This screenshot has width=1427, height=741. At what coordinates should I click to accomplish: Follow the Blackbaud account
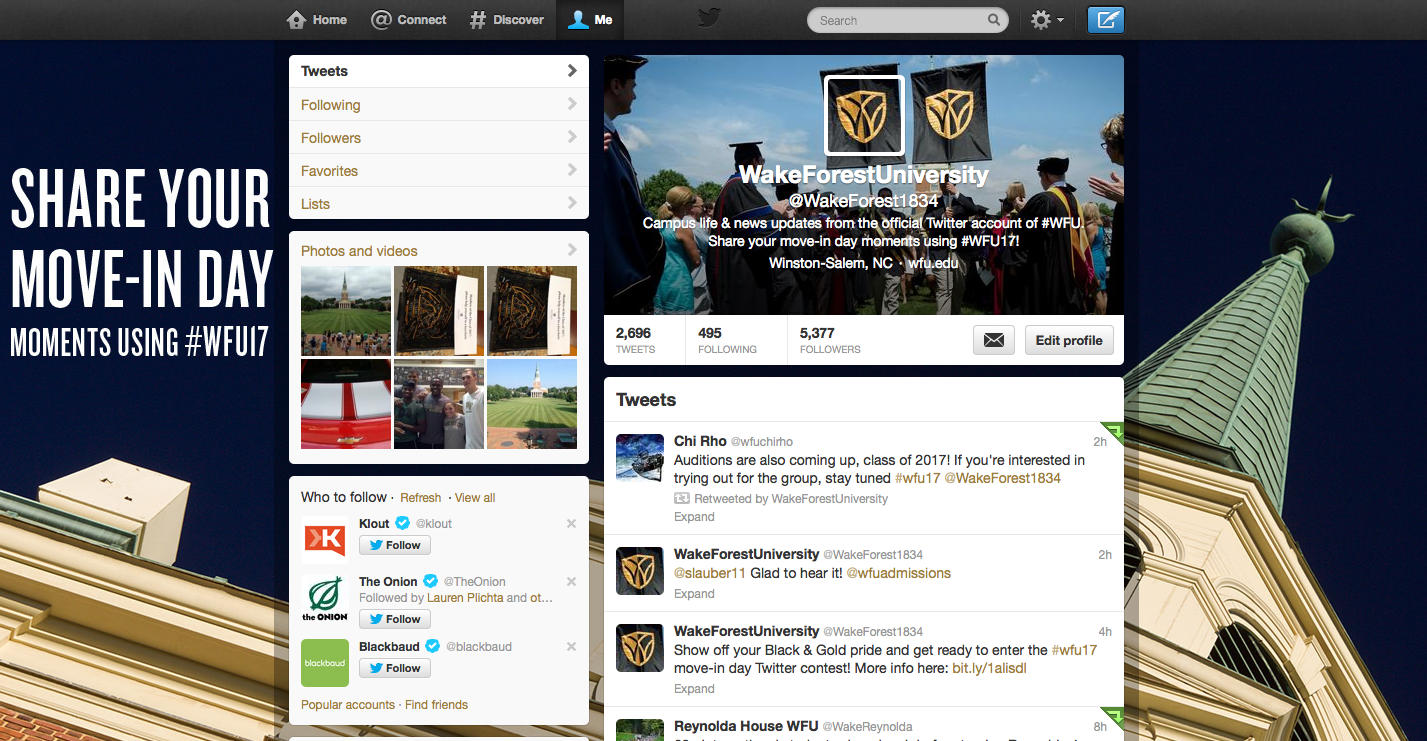(395, 668)
